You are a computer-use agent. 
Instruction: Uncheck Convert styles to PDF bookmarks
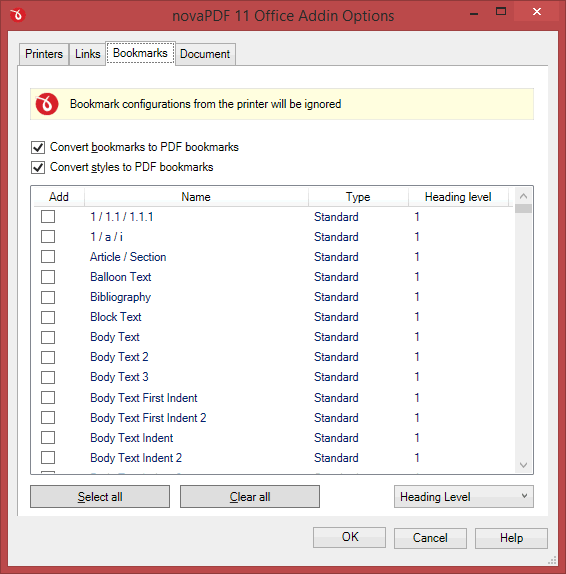(38, 168)
